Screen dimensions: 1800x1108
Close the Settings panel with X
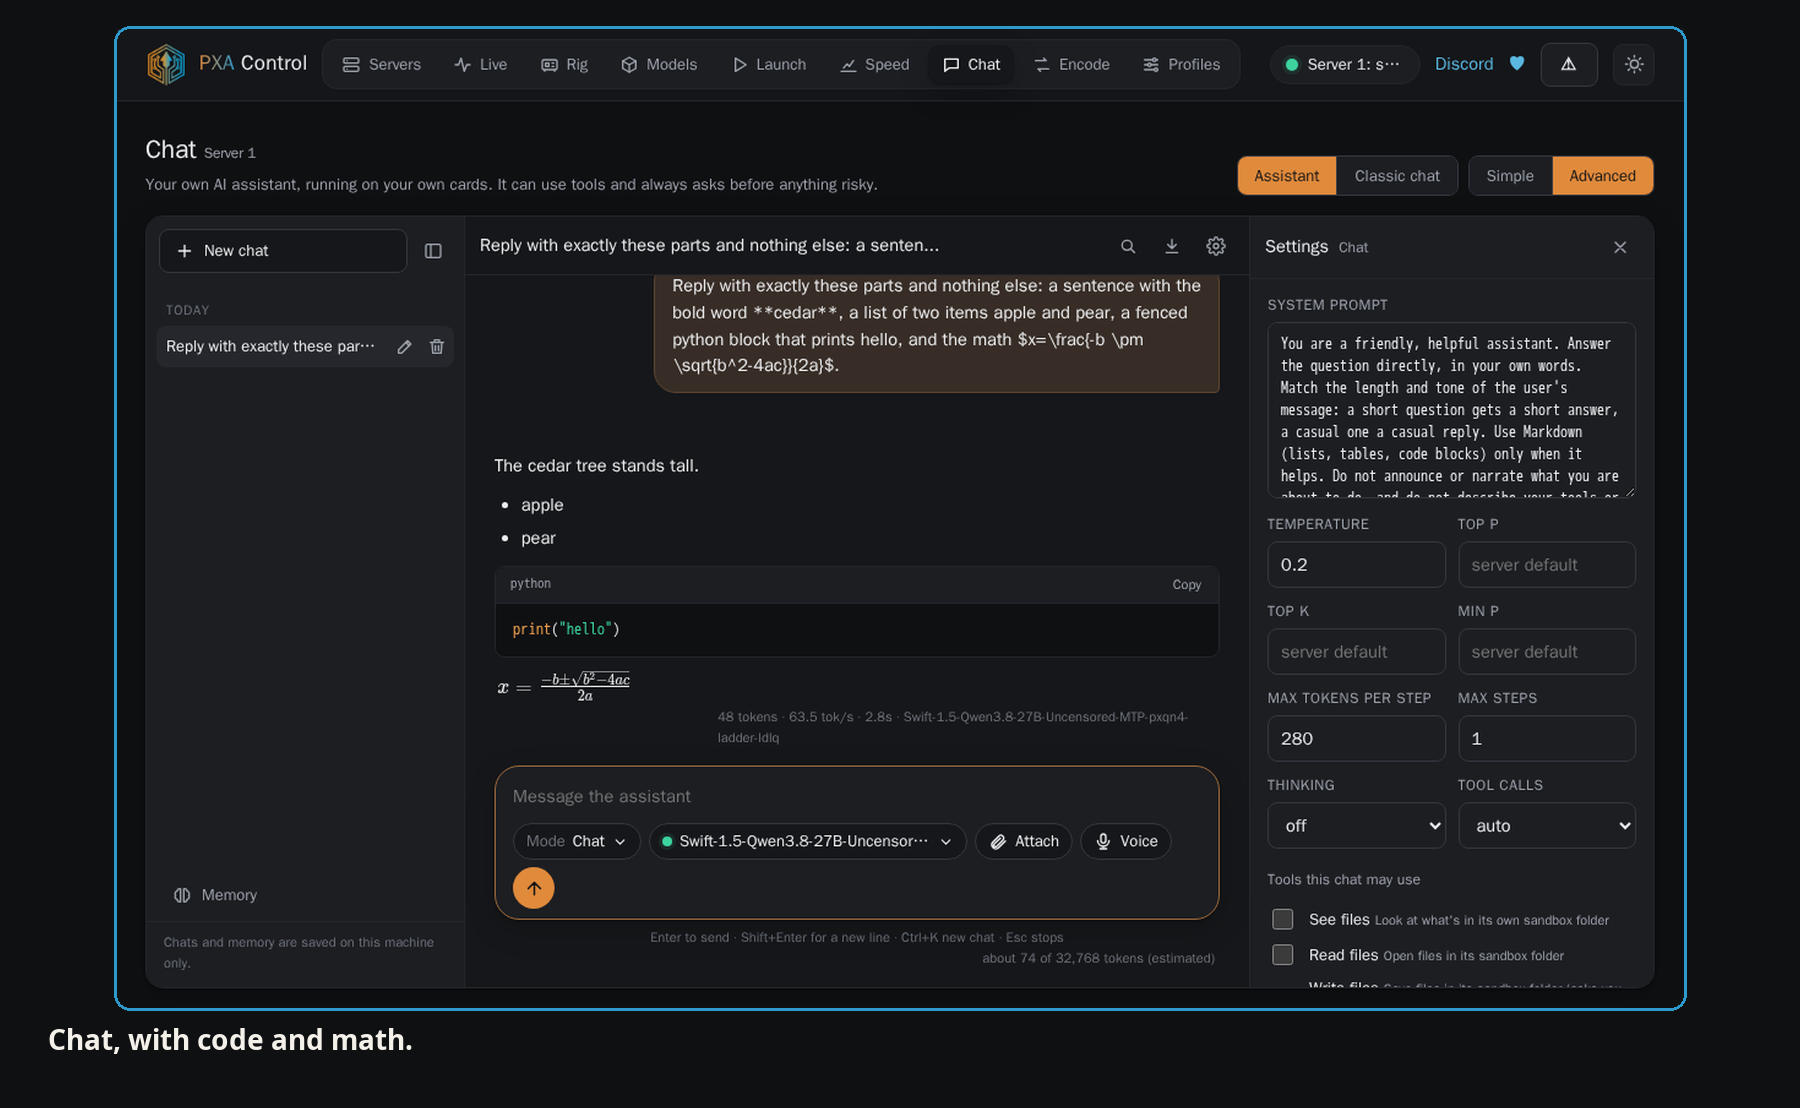click(x=1620, y=247)
